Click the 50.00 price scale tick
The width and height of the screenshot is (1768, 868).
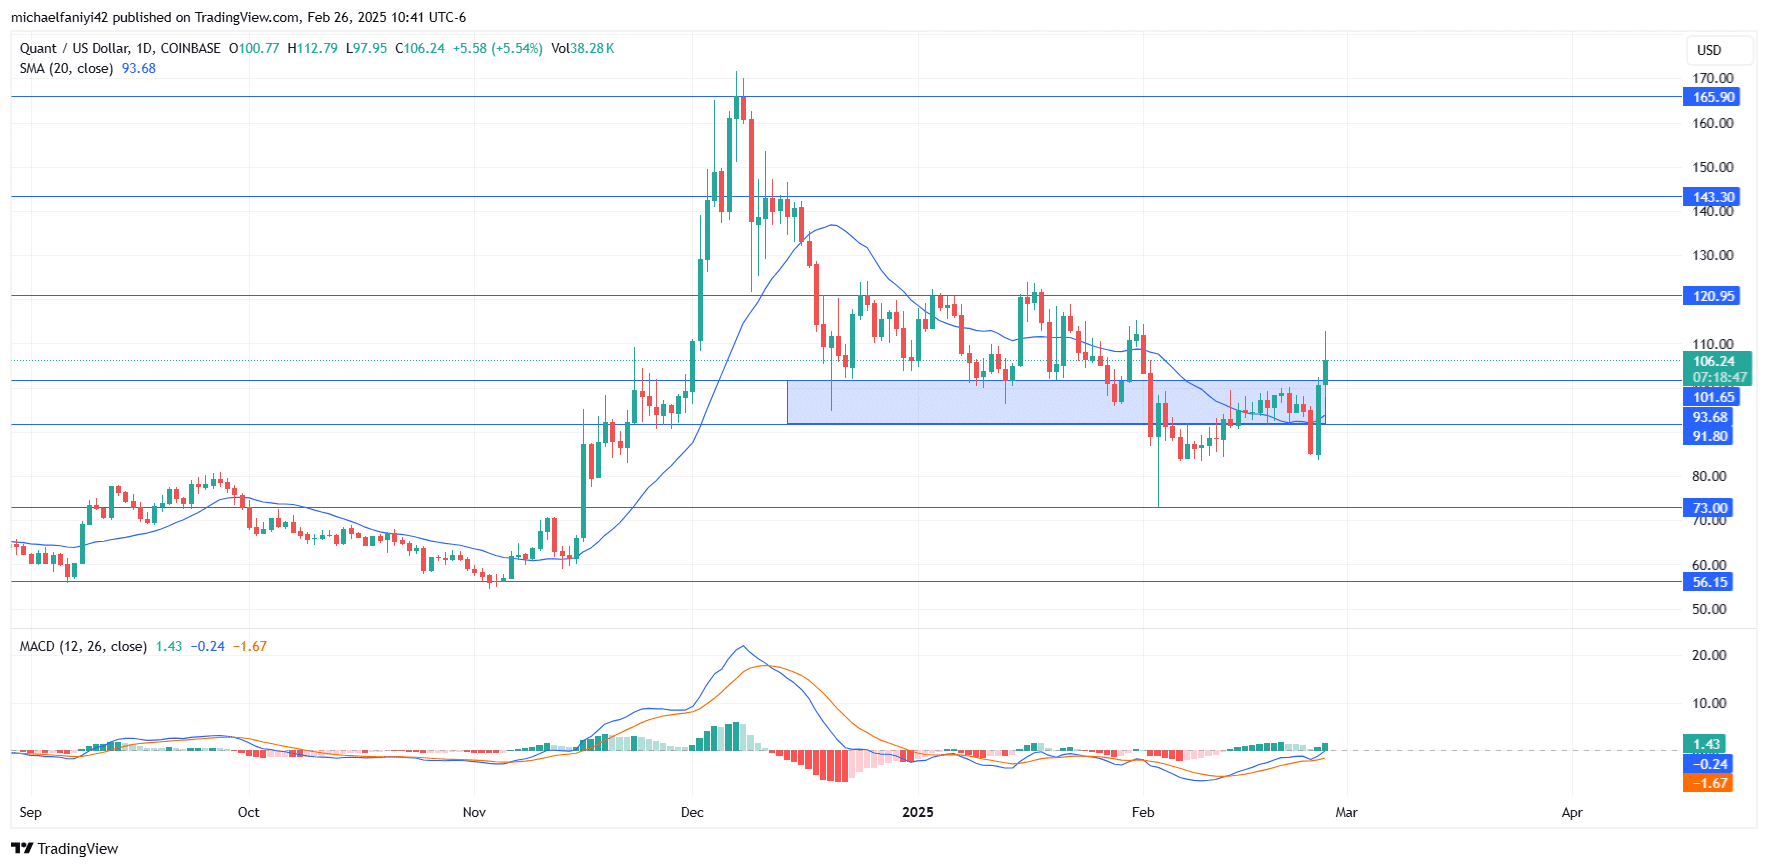coord(1709,609)
